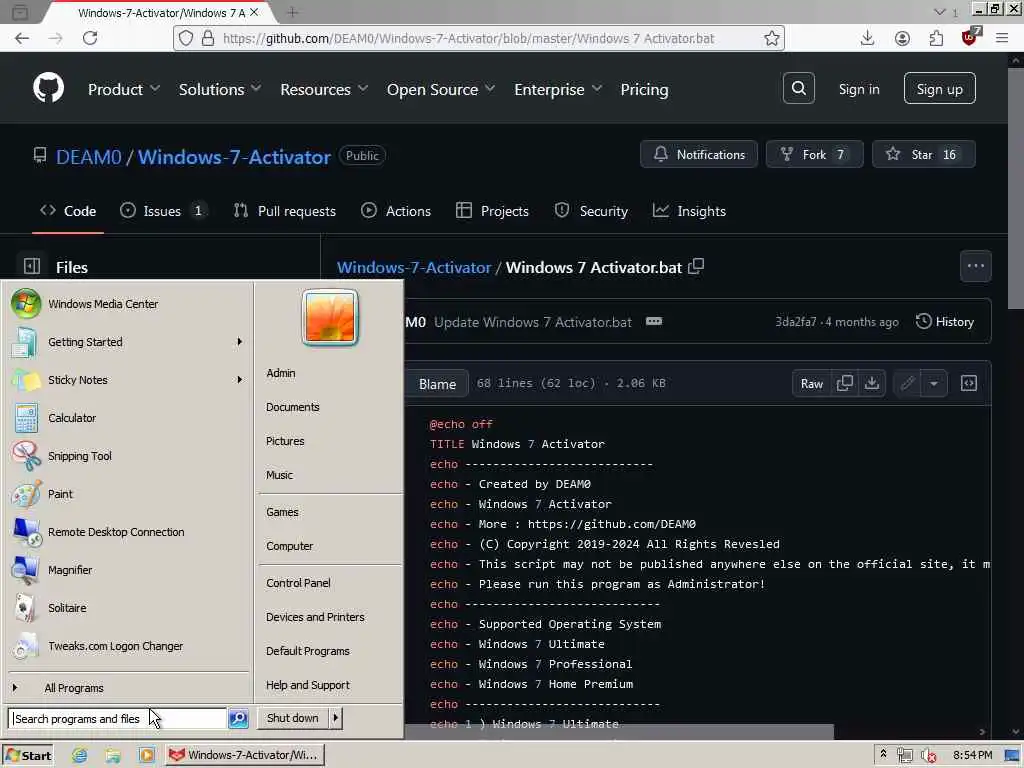The height and width of the screenshot is (768, 1024).
Task: Click the browser back arrow
Action: click(x=22, y=38)
